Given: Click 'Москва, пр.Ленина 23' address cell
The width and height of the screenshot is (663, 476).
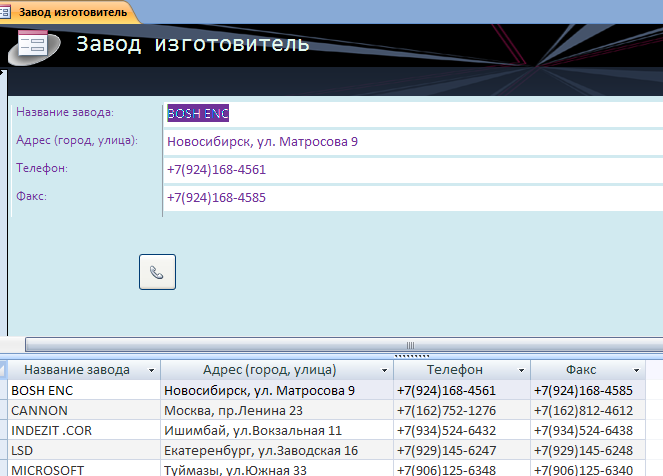Looking at the screenshot, I should click(x=277, y=410).
